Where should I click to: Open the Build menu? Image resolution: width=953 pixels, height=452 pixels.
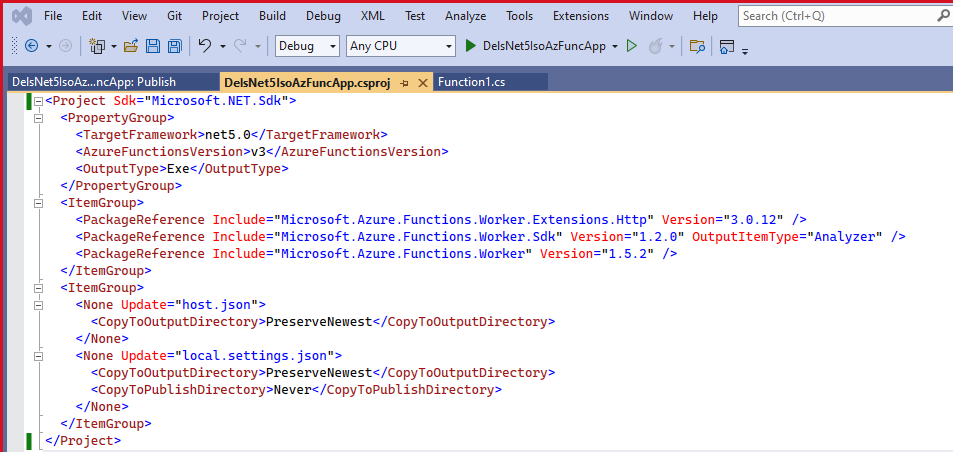(272, 16)
